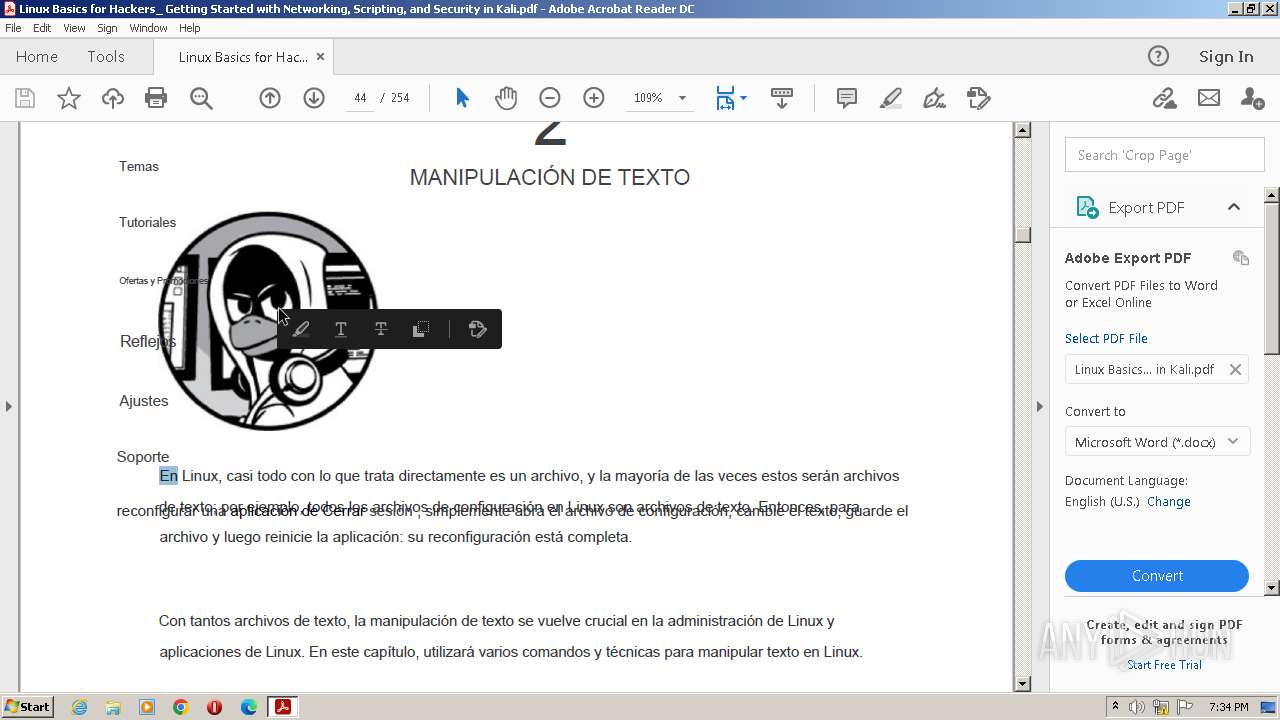This screenshot has height=720, width=1280.
Task: Open the Window menu
Action: click(x=148, y=28)
